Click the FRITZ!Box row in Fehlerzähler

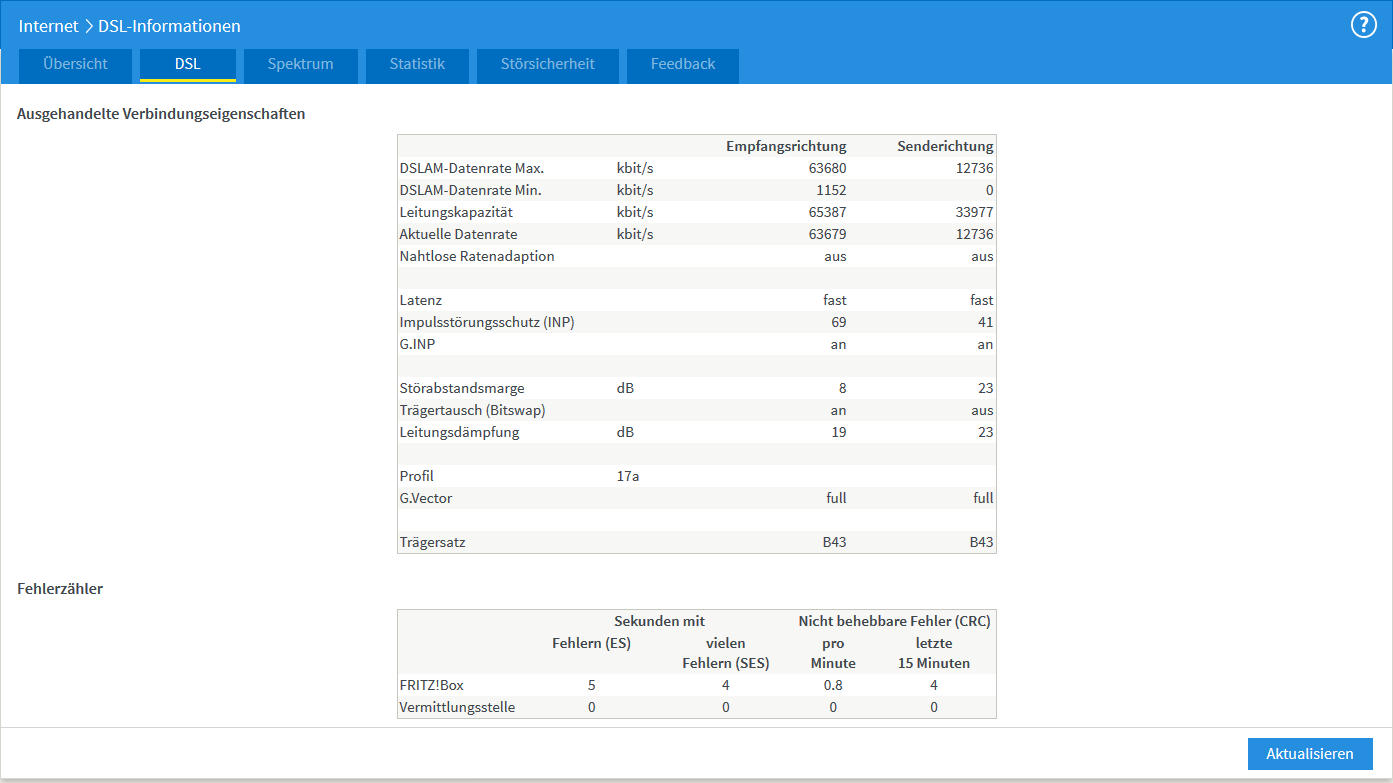click(697, 685)
